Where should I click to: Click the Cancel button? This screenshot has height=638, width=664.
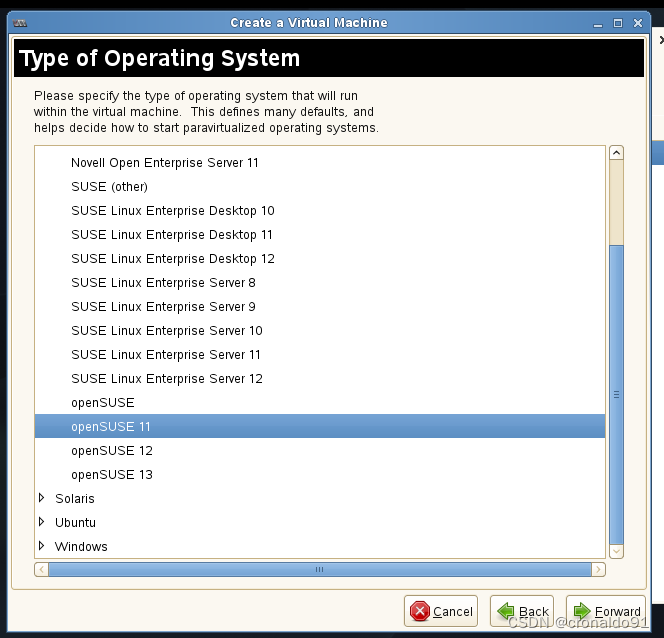(441, 611)
